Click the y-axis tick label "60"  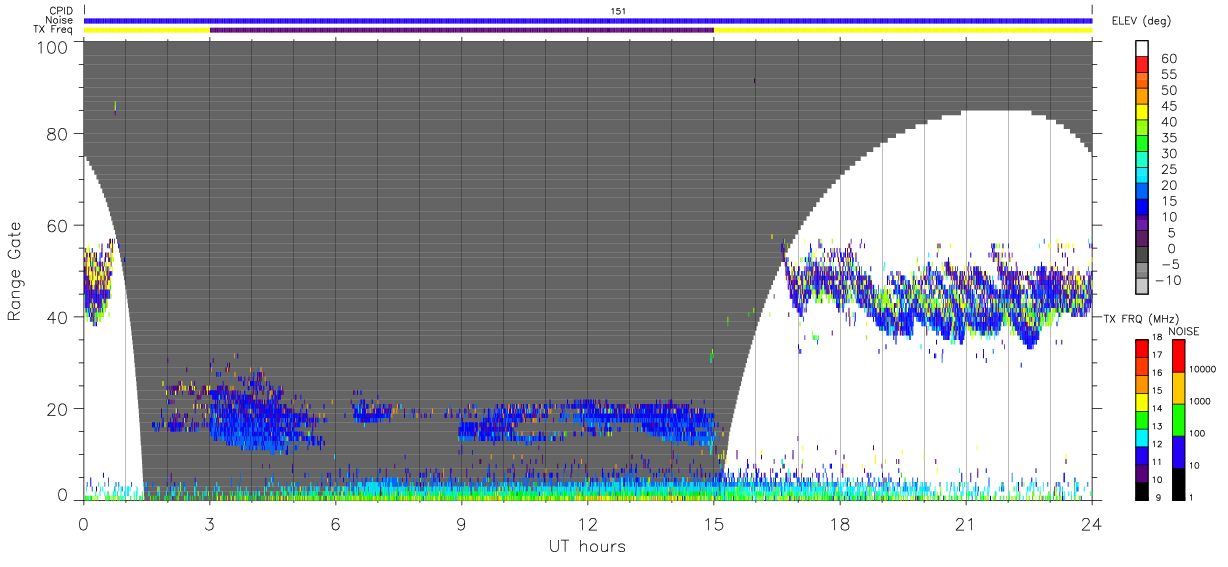tap(57, 226)
